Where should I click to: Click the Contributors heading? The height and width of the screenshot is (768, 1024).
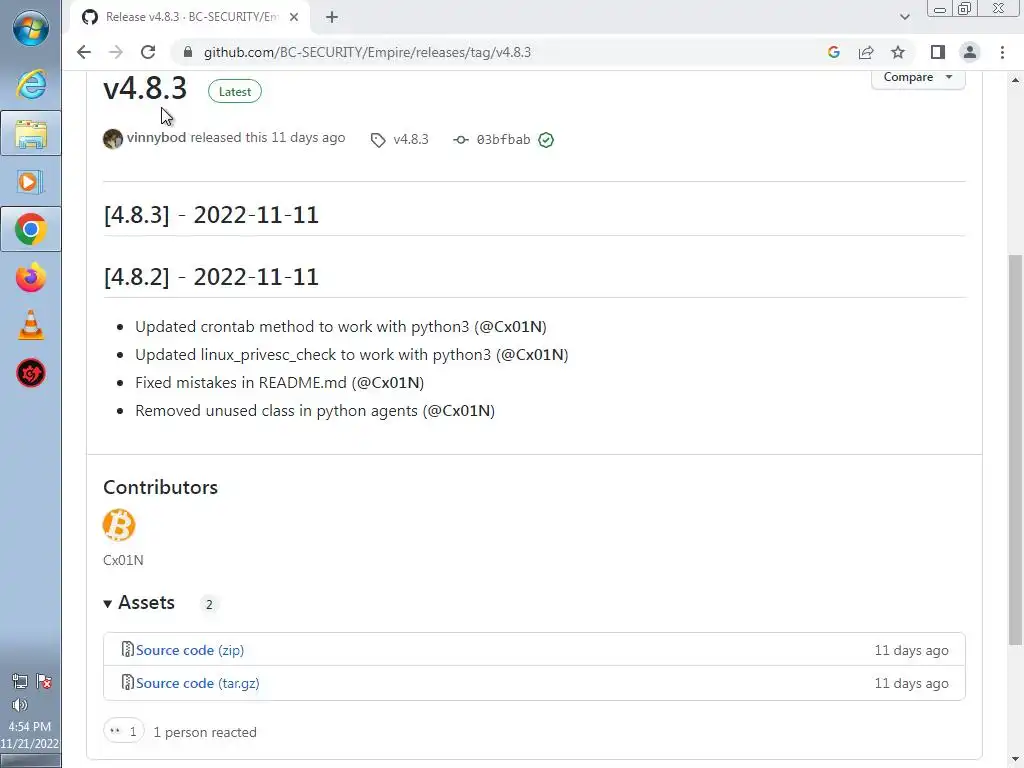[161, 487]
